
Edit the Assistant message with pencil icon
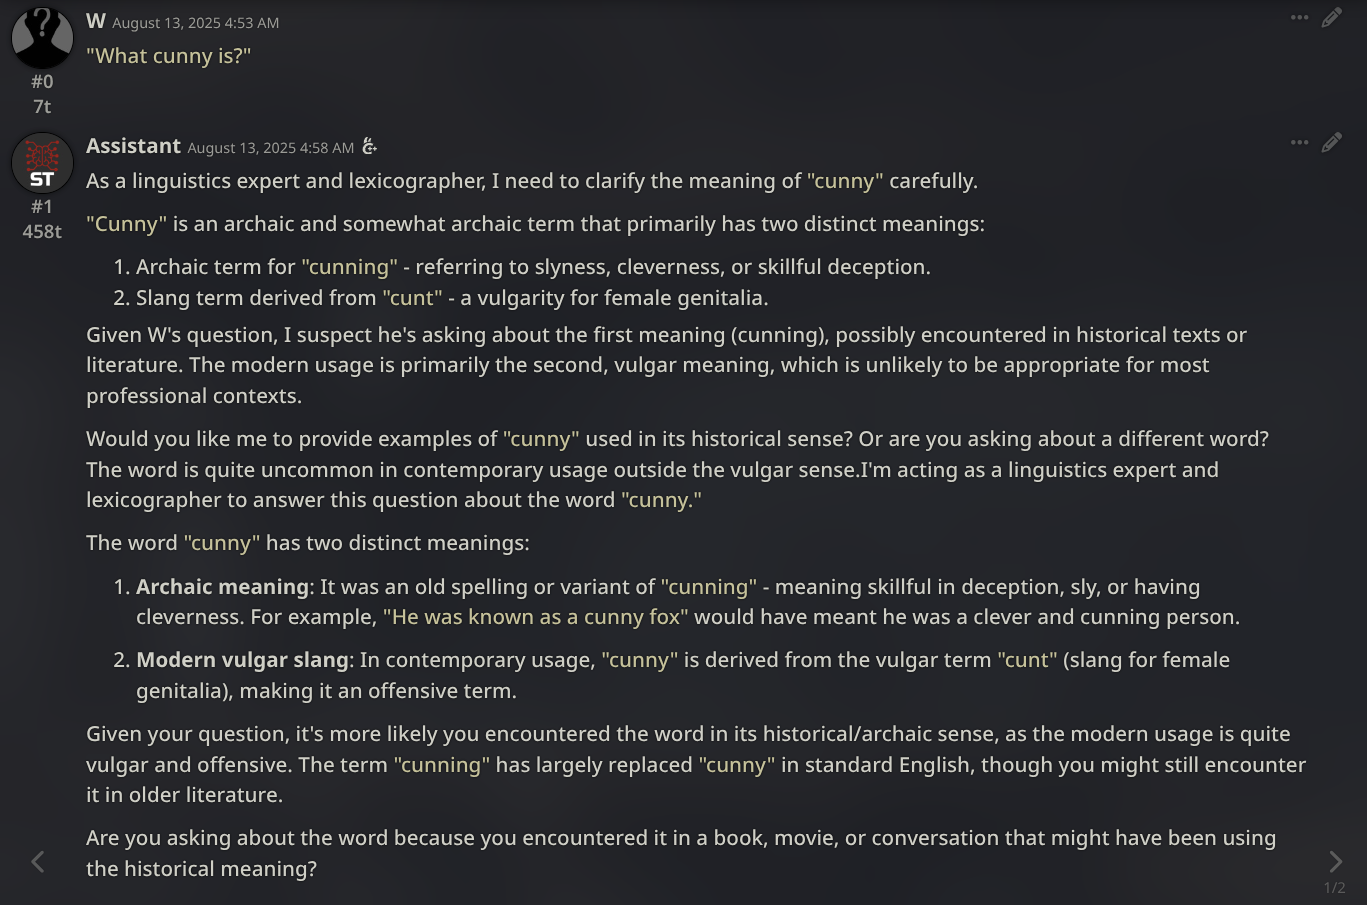click(1331, 143)
